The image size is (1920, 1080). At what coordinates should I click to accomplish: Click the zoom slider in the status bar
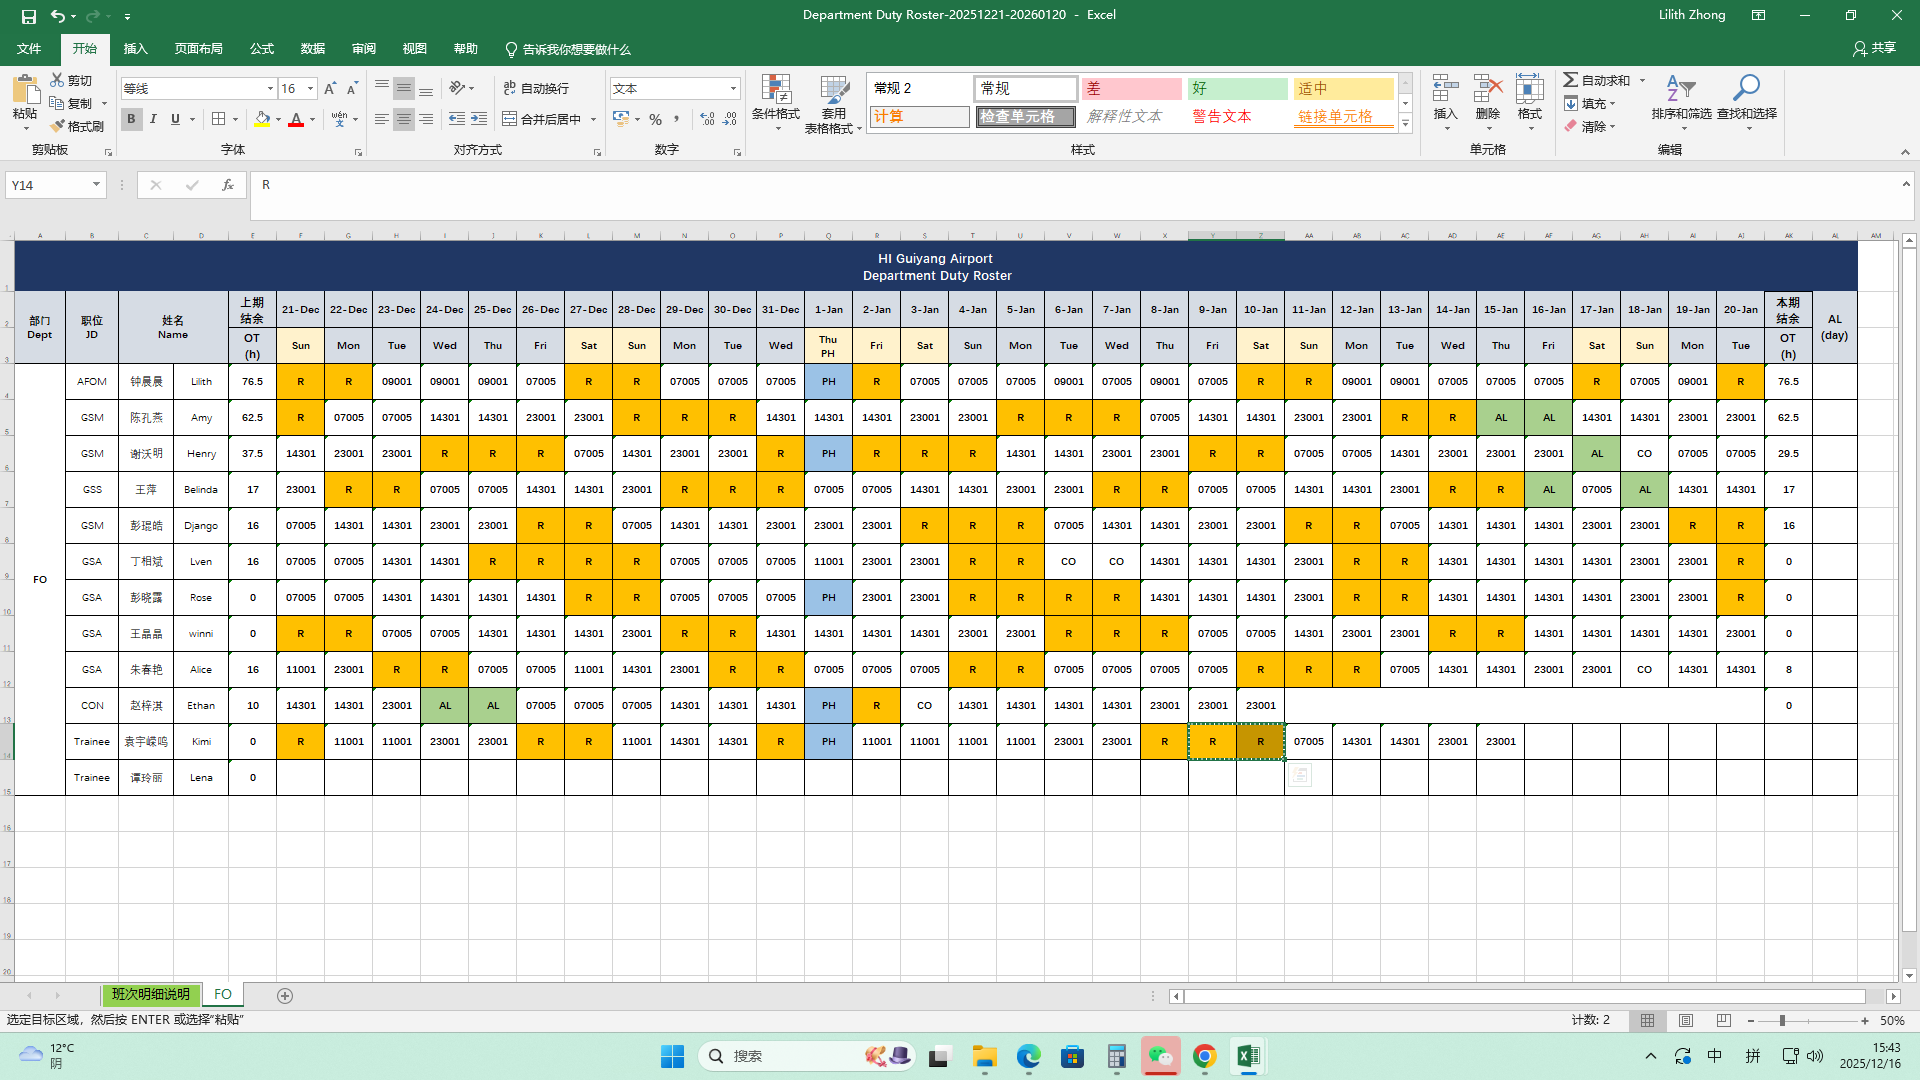coord(1782,1021)
